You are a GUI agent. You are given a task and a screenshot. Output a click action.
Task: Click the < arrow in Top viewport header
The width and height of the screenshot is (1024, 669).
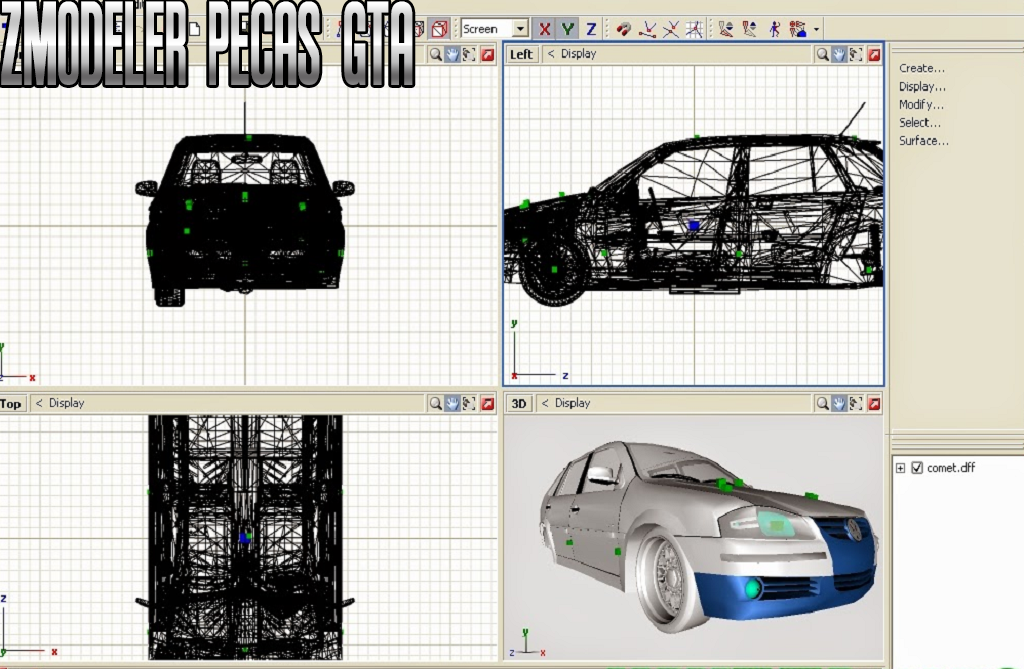pyautogui.click(x=39, y=403)
